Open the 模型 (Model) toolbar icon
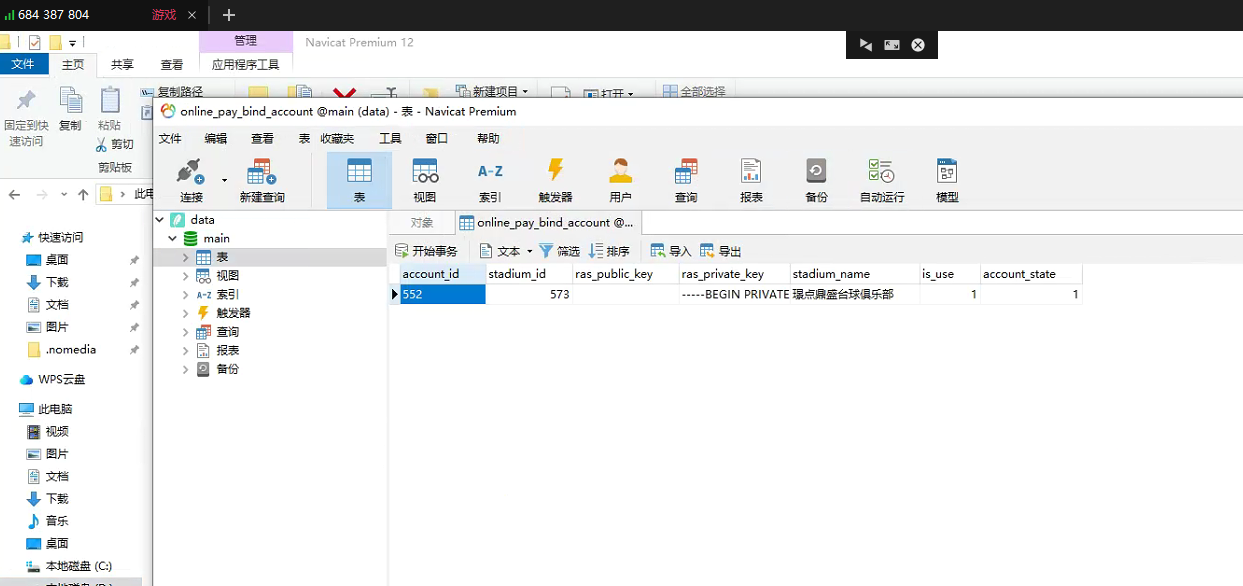The width and height of the screenshot is (1243, 586). tap(947, 180)
